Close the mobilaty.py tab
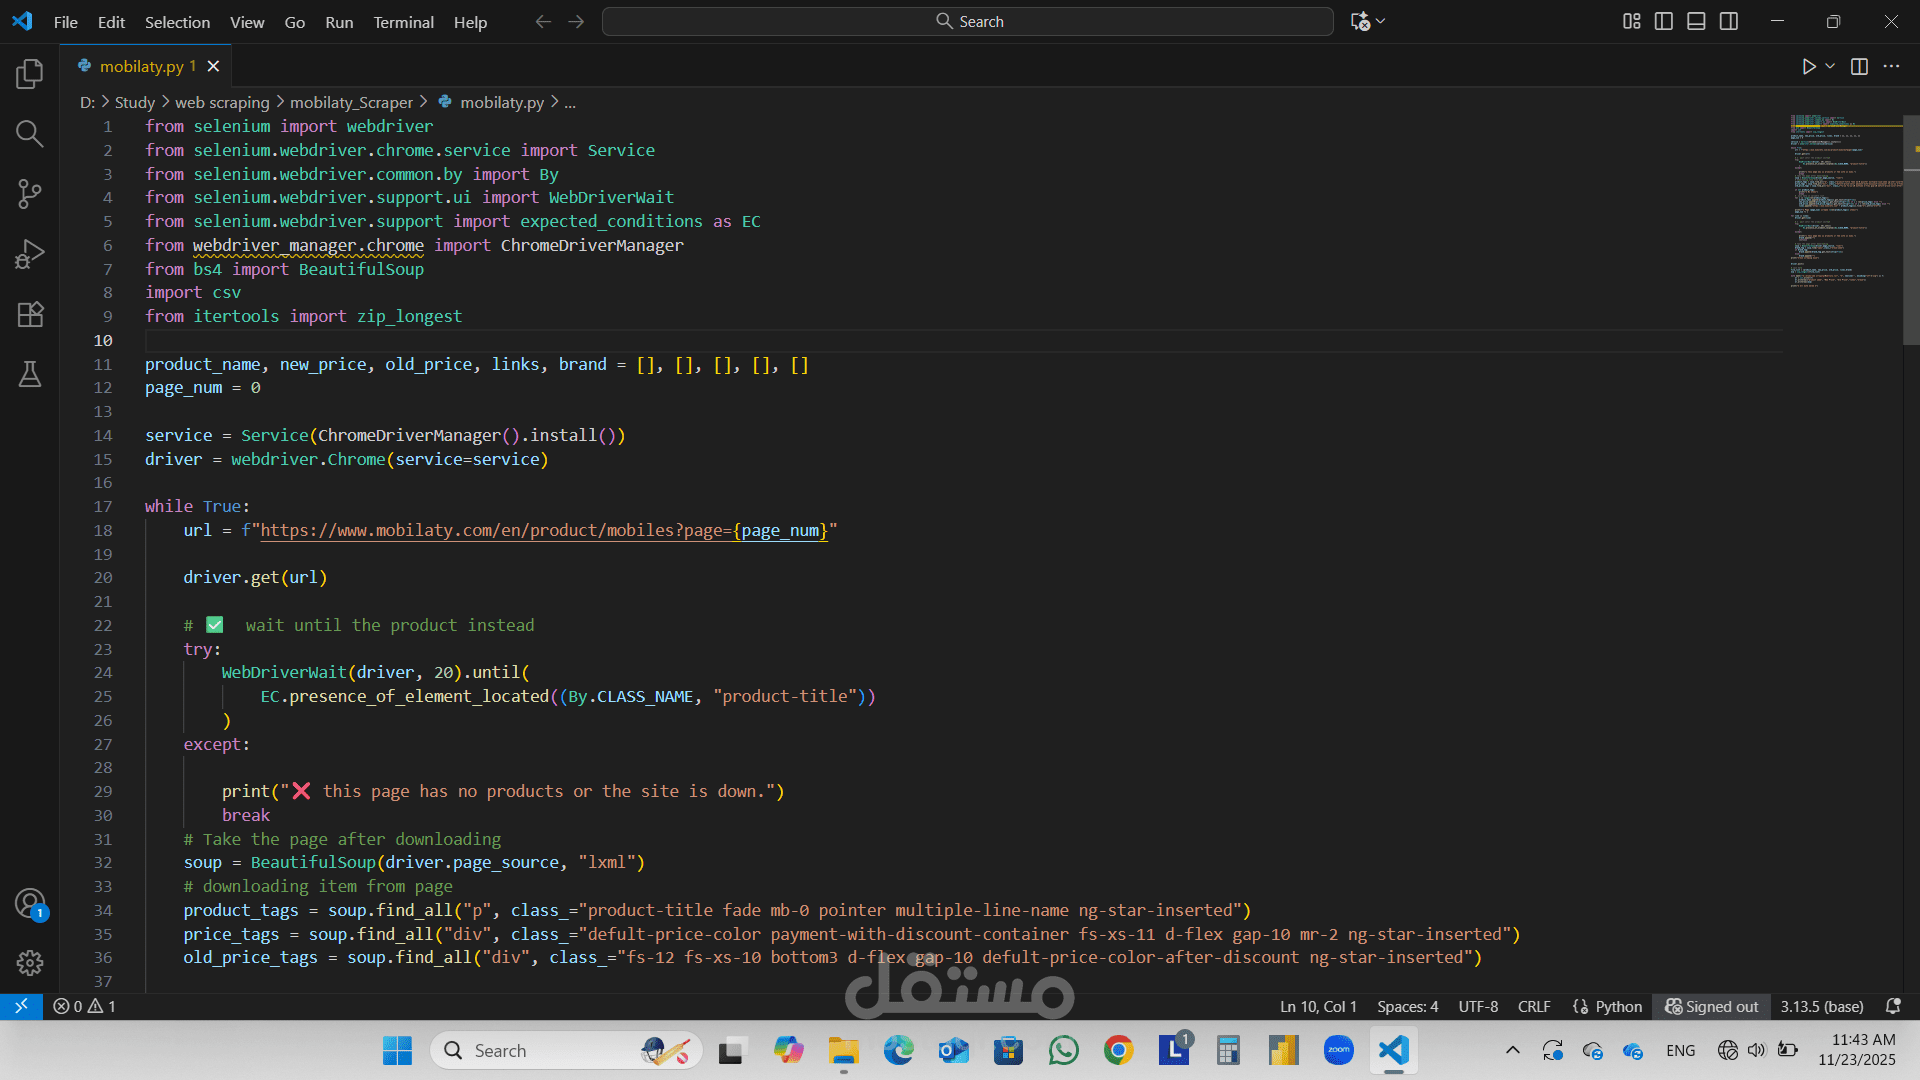Viewport: 1920px width, 1080px height. [x=213, y=66]
